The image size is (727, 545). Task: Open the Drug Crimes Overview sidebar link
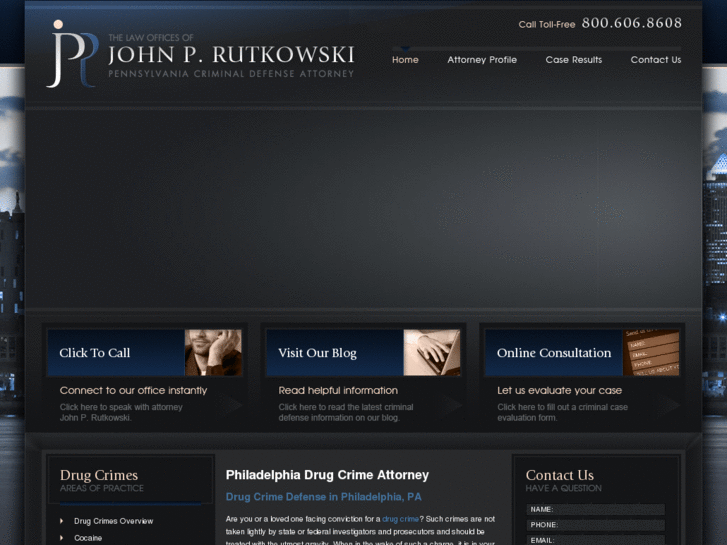(x=113, y=521)
